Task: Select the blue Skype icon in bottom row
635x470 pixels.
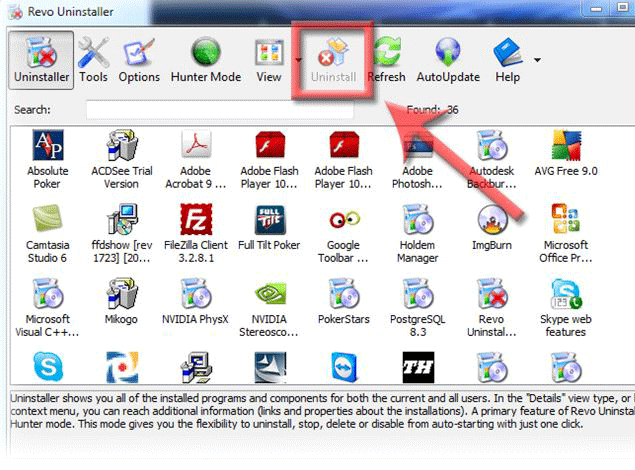Action: 48,367
